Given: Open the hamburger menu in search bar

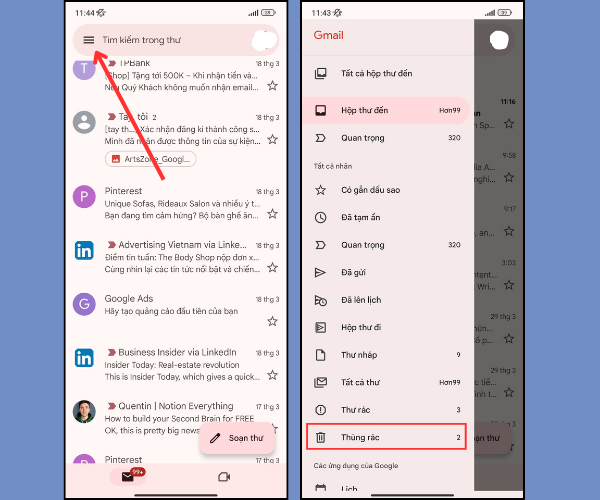Looking at the screenshot, I should (x=88, y=40).
